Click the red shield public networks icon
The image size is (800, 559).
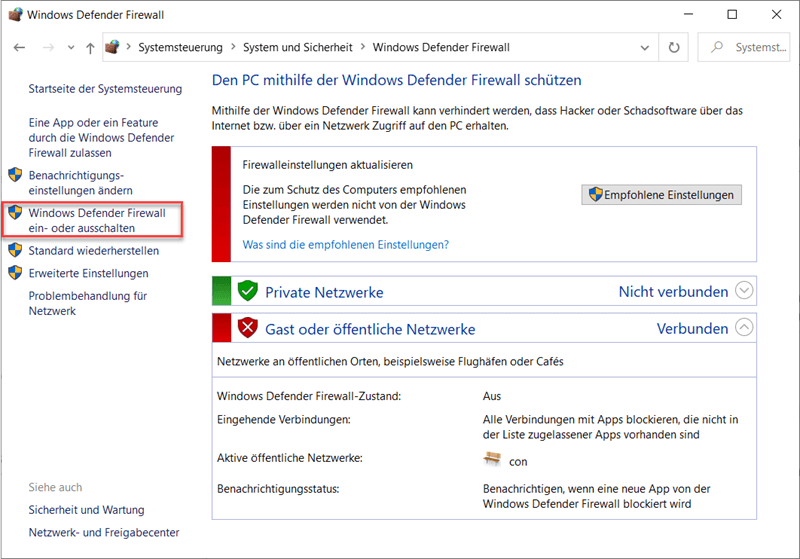coord(247,327)
